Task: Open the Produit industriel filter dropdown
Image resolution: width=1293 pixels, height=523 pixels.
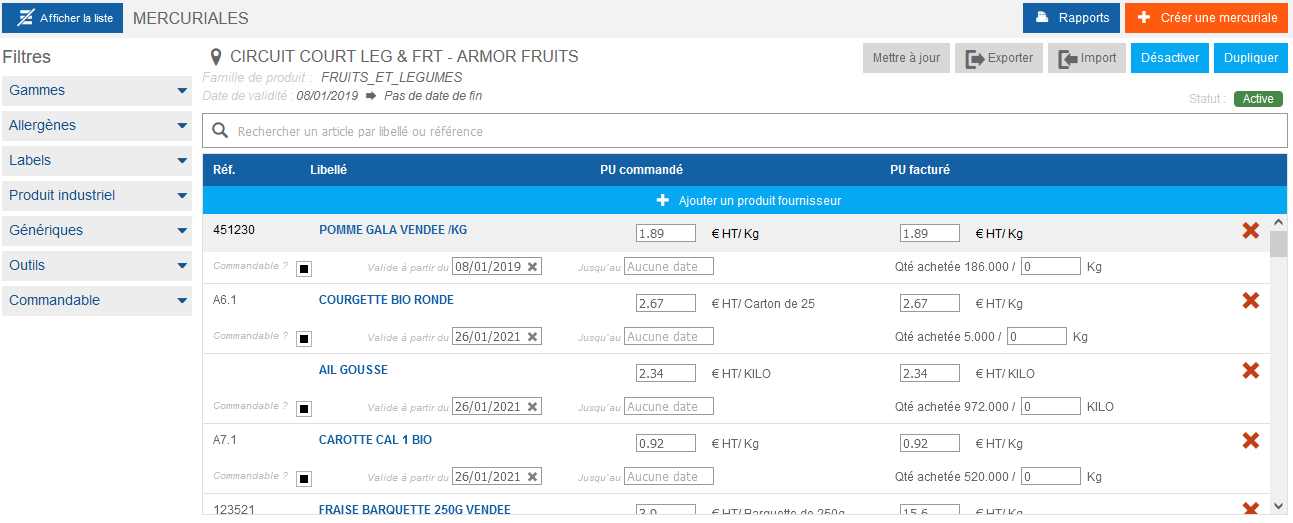Action: tap(97, 196)
